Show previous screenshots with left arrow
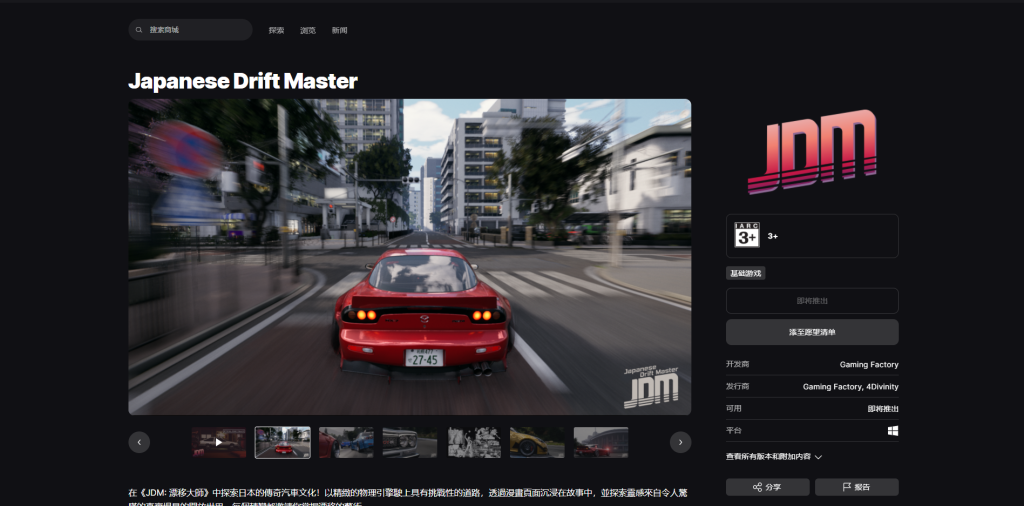Viewport: 1024px width, 506px height. click(x=139, y=442)
